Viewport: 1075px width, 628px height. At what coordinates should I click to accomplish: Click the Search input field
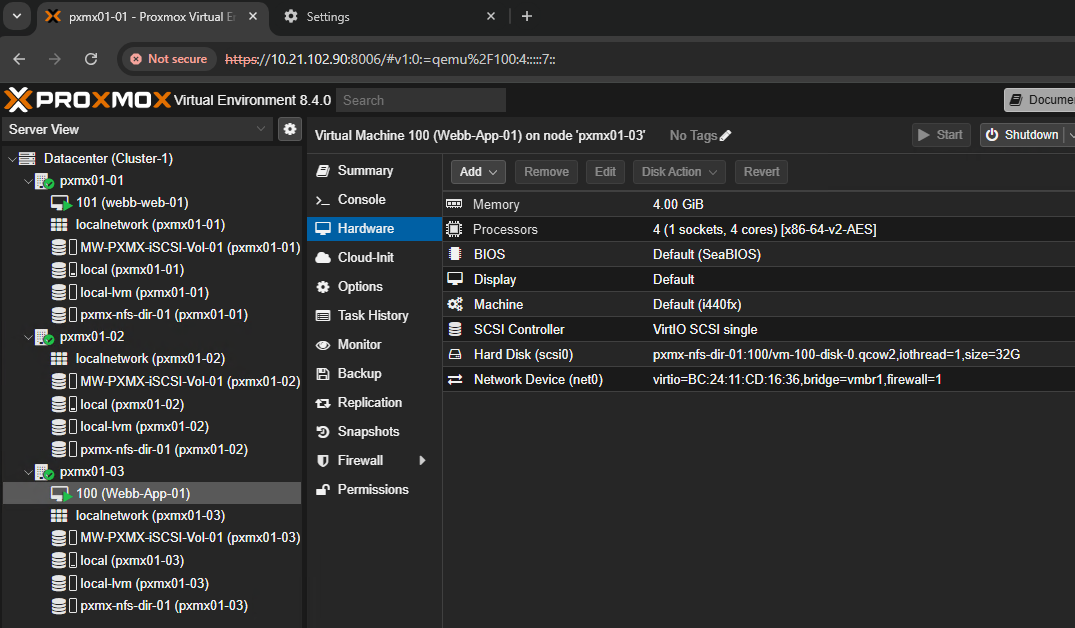420,99
